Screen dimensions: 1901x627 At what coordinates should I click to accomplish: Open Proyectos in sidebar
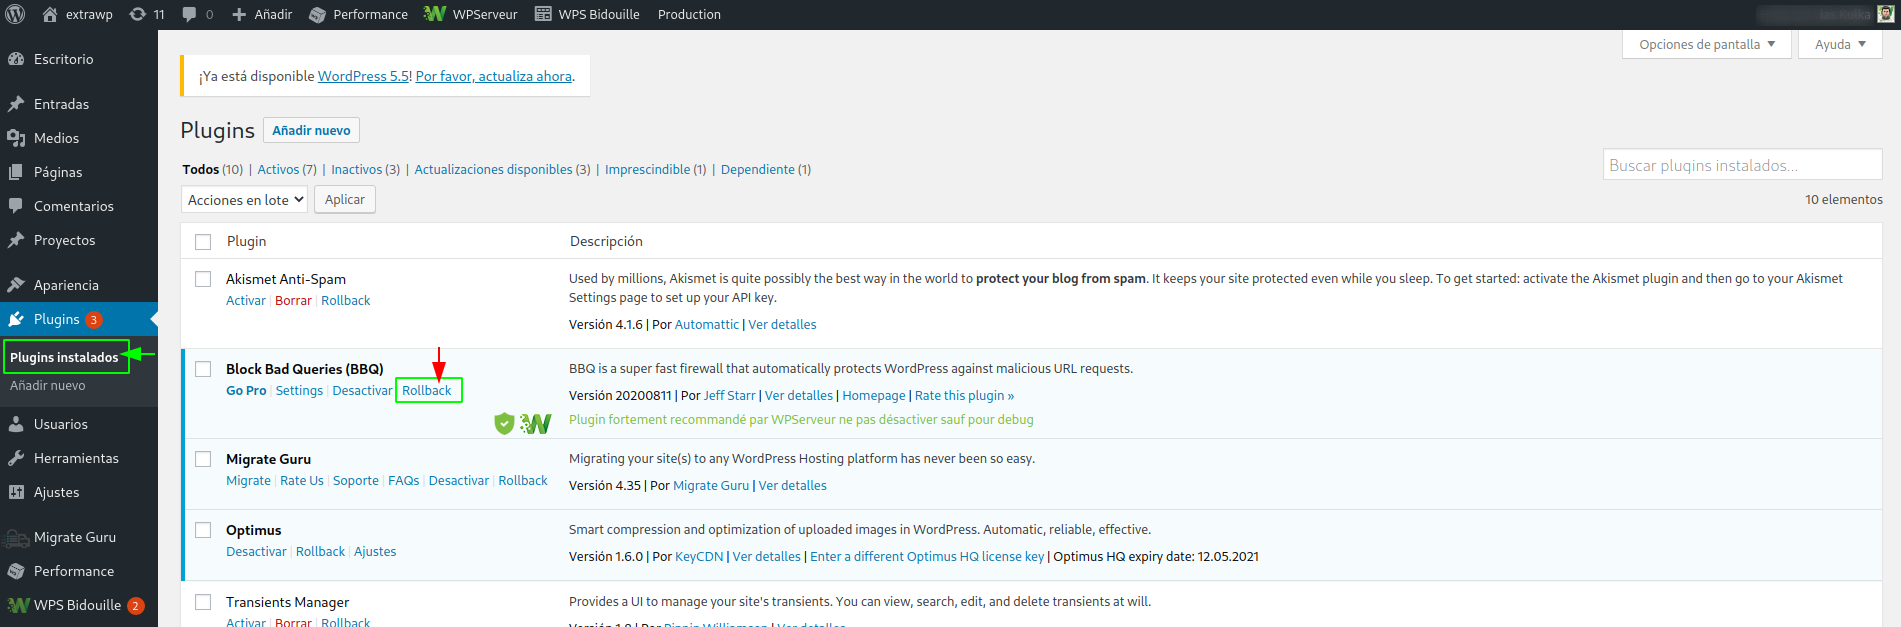point(64,240)
